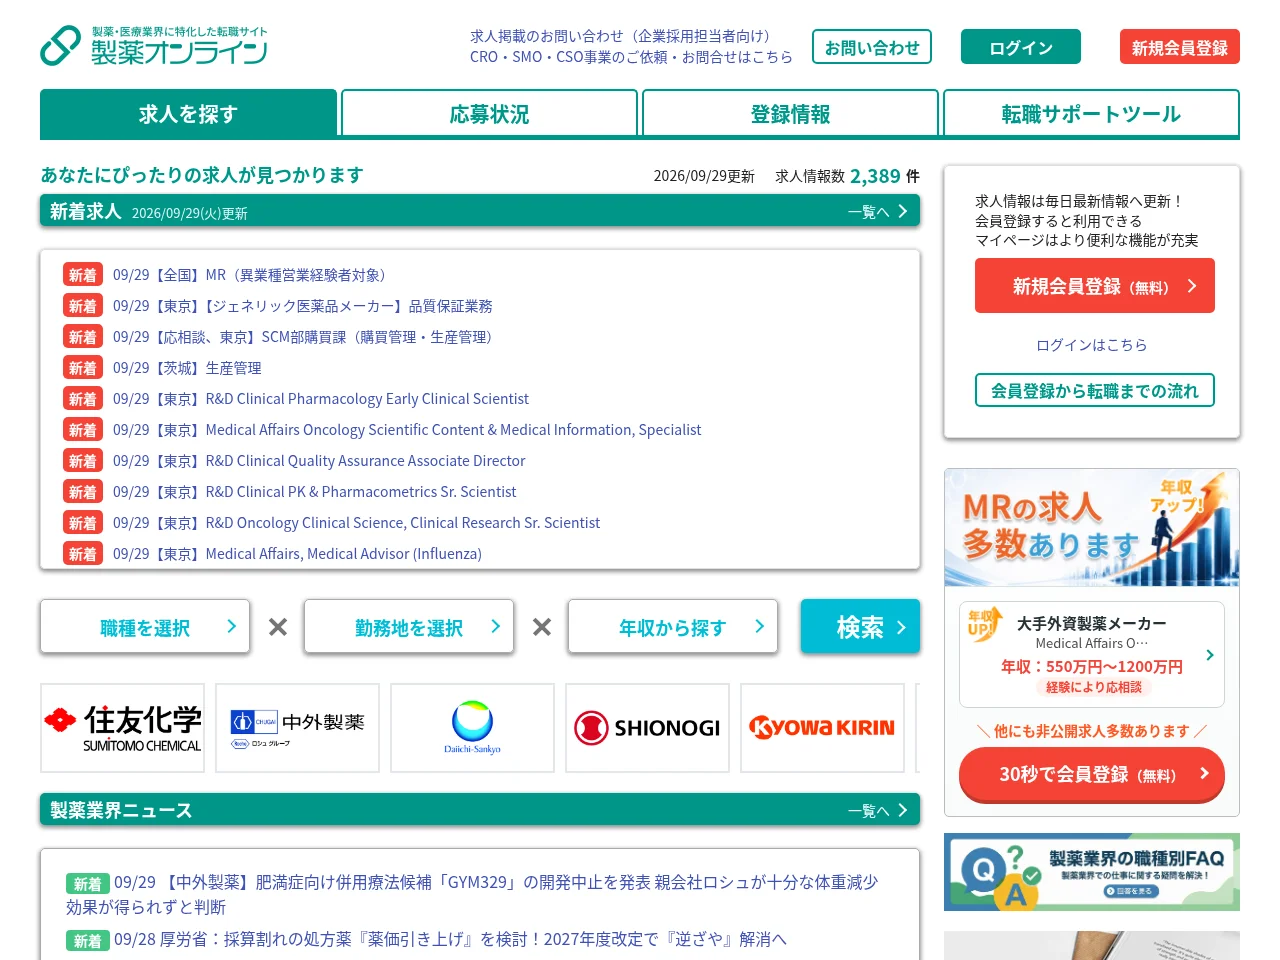Screen dimensions: 1280x960
Task: Click the ログインはこちら link
Action: (1092, 345)
